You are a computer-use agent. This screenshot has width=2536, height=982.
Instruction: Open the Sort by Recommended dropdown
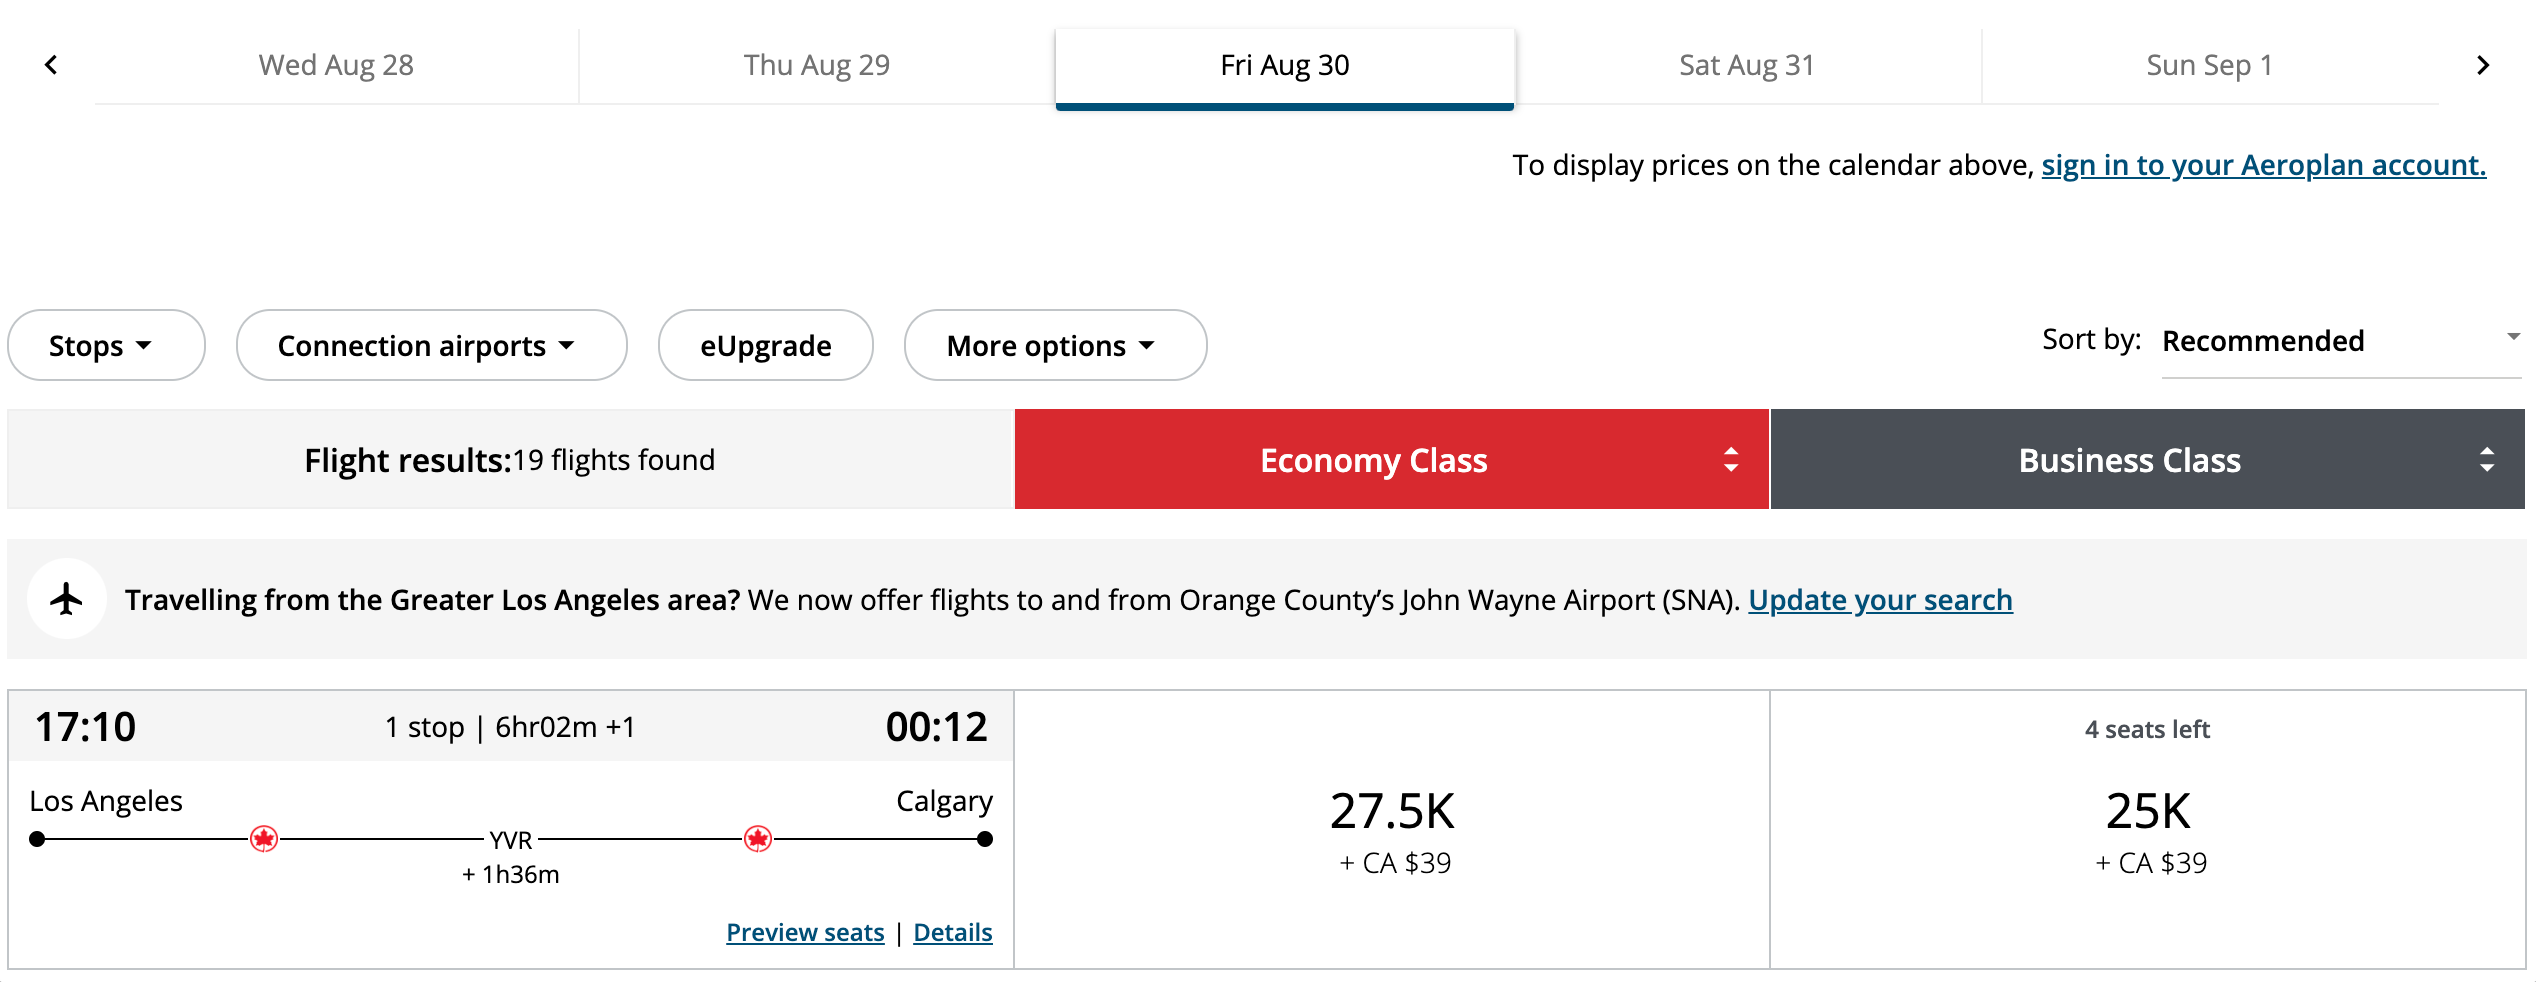tap(2338, 342)
